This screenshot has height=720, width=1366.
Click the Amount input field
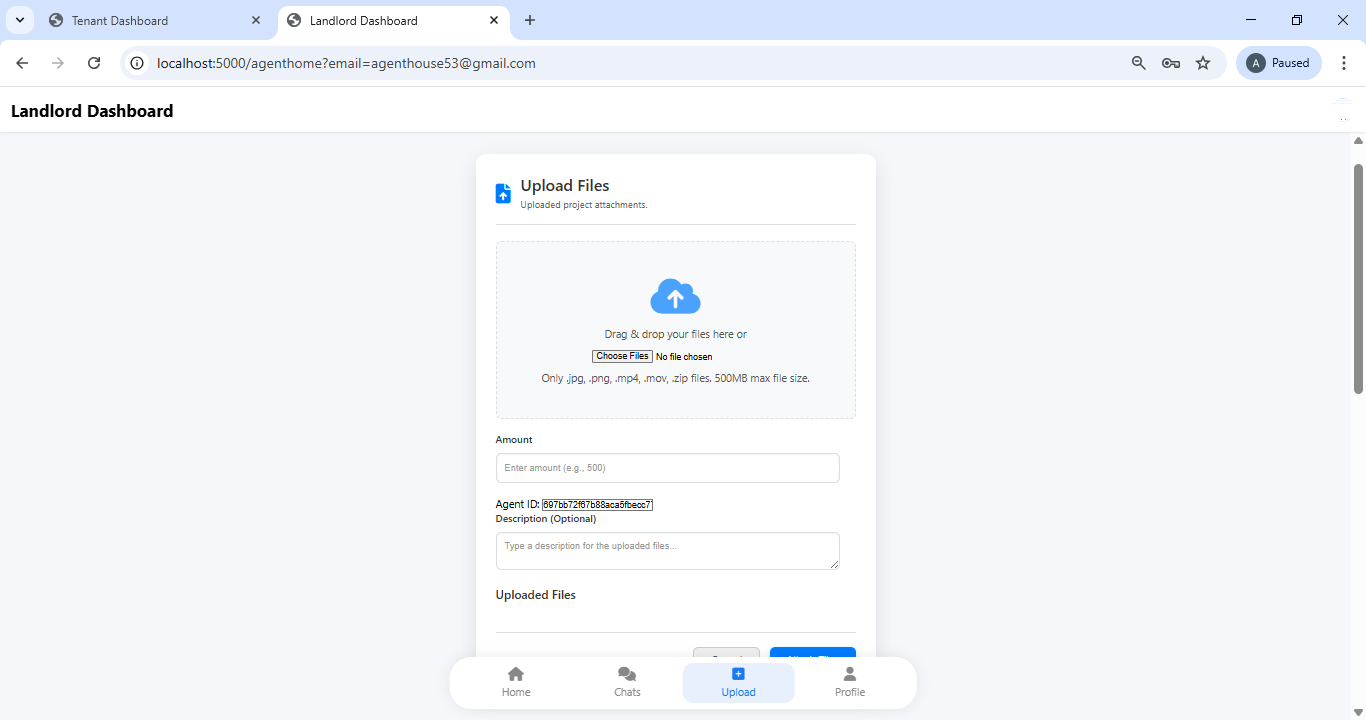pos(667,467)
